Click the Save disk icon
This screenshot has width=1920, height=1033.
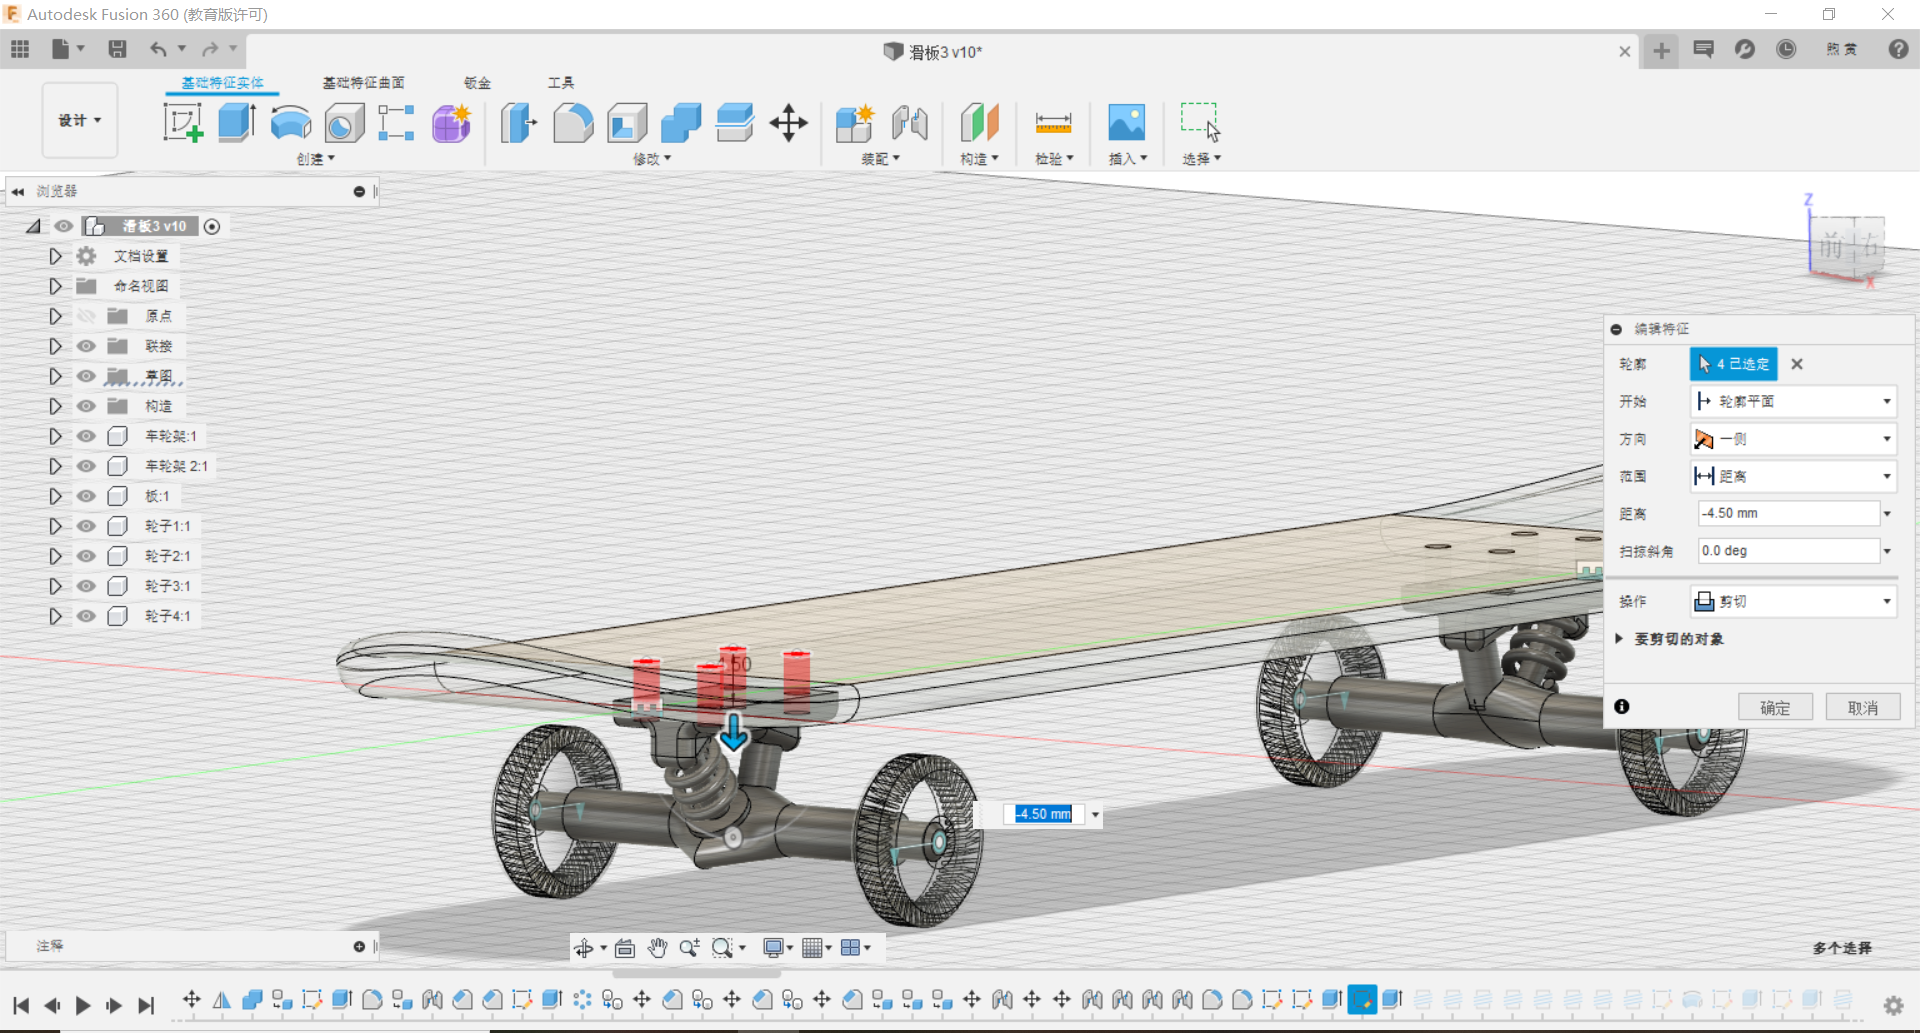pyautogui.click(x=117, y=49)
